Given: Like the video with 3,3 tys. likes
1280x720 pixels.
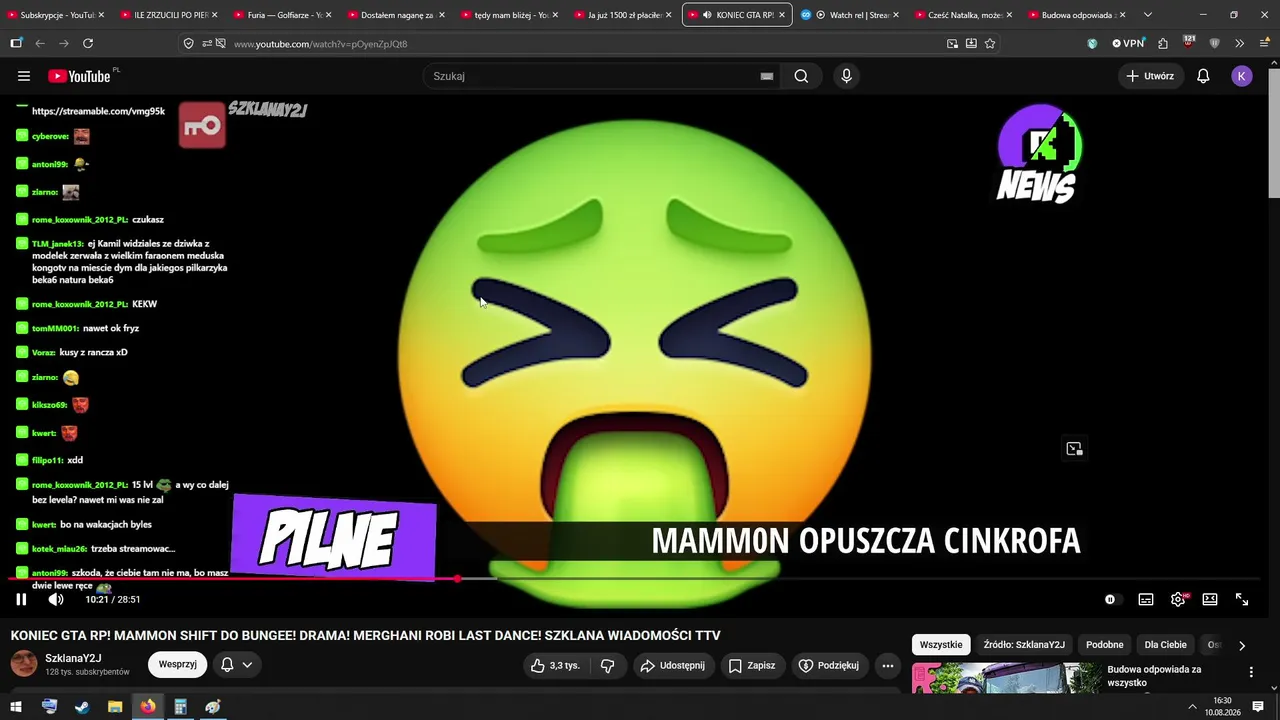Looking at the screenshot, I should tap(555, 665).
